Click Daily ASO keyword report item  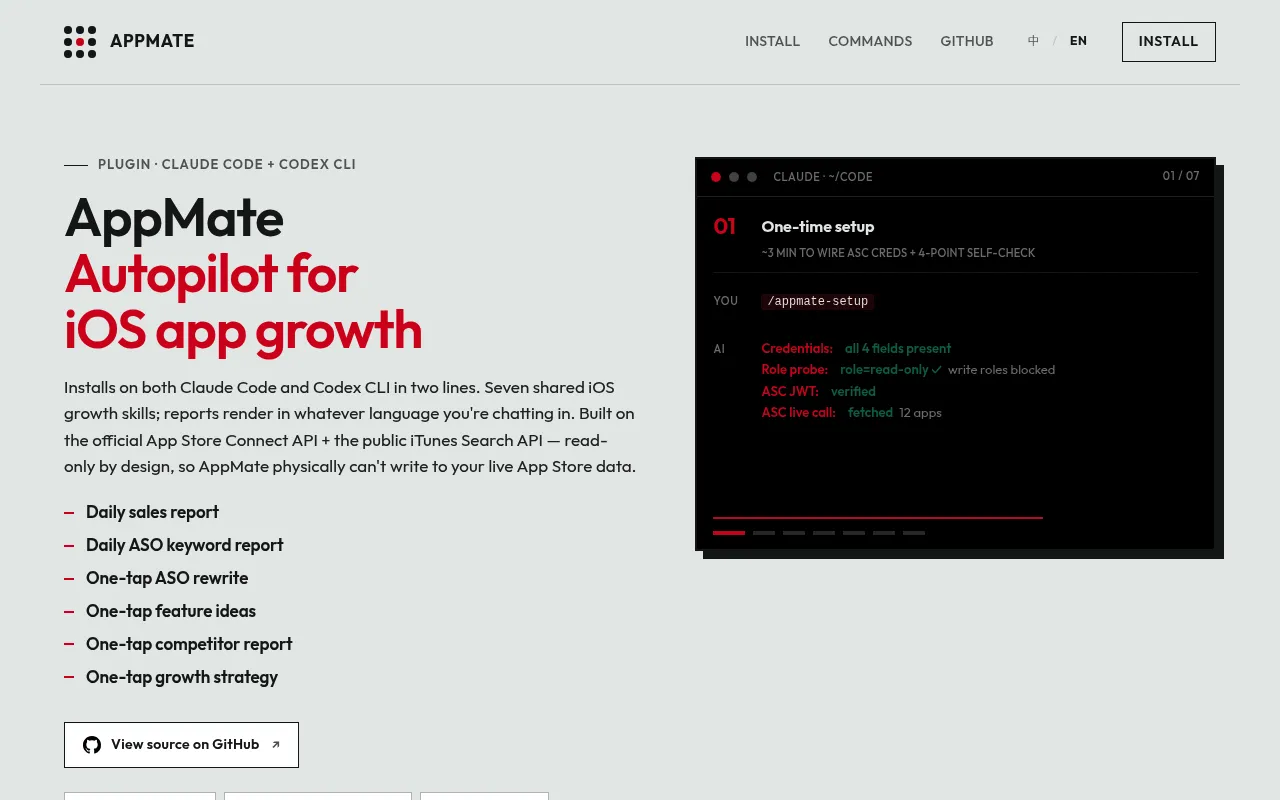click(x=185, y=545)
